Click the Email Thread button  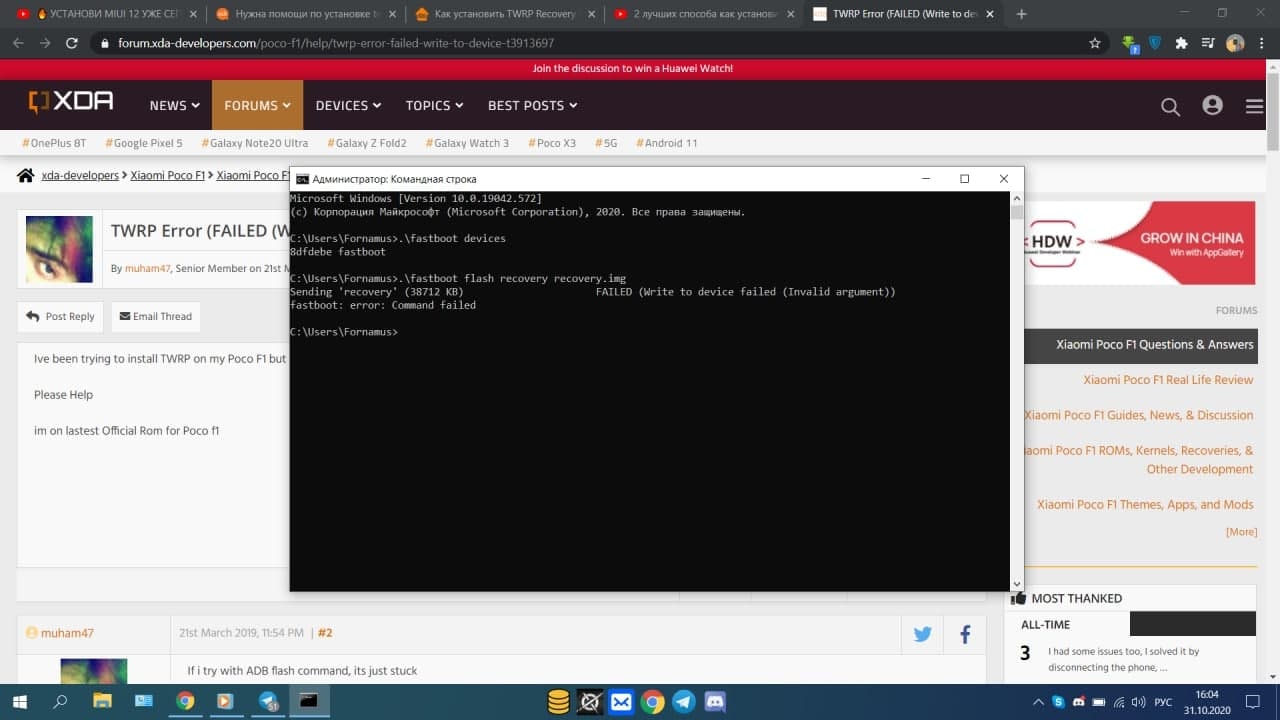tap(155, 316)
